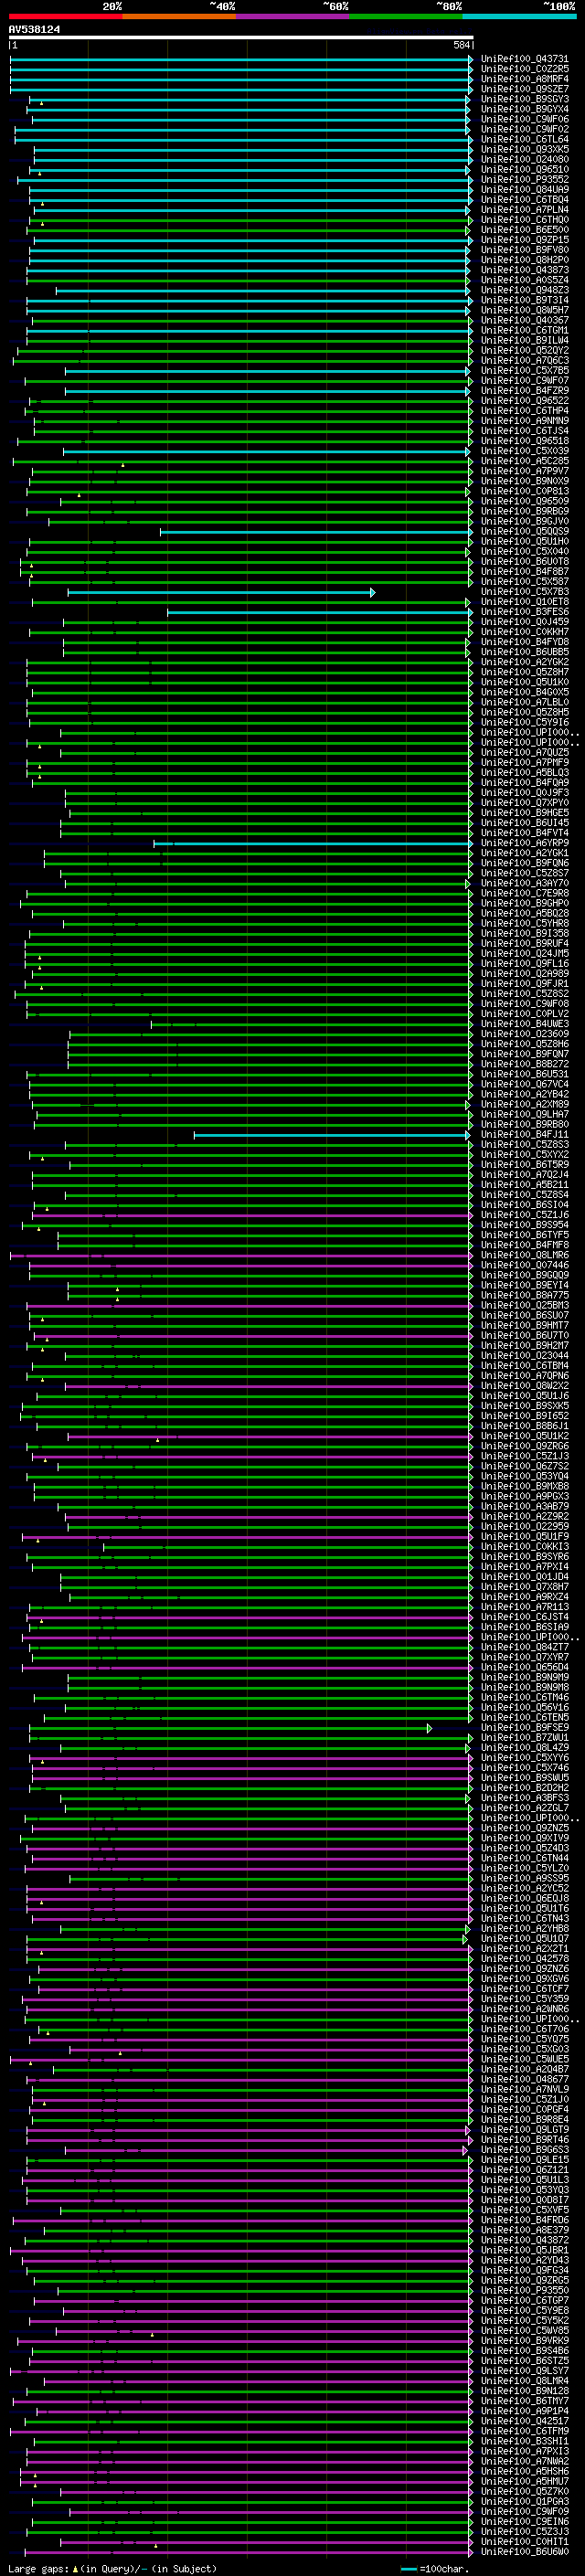Image resolution: width=585 pixels, height=2576 pixels.
Task: Select the query label AV538124
Action: (x=34, y=29)
